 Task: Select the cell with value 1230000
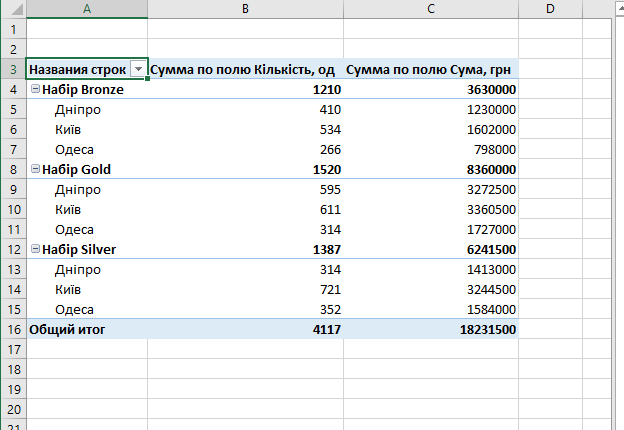click(x=431, y=109)
